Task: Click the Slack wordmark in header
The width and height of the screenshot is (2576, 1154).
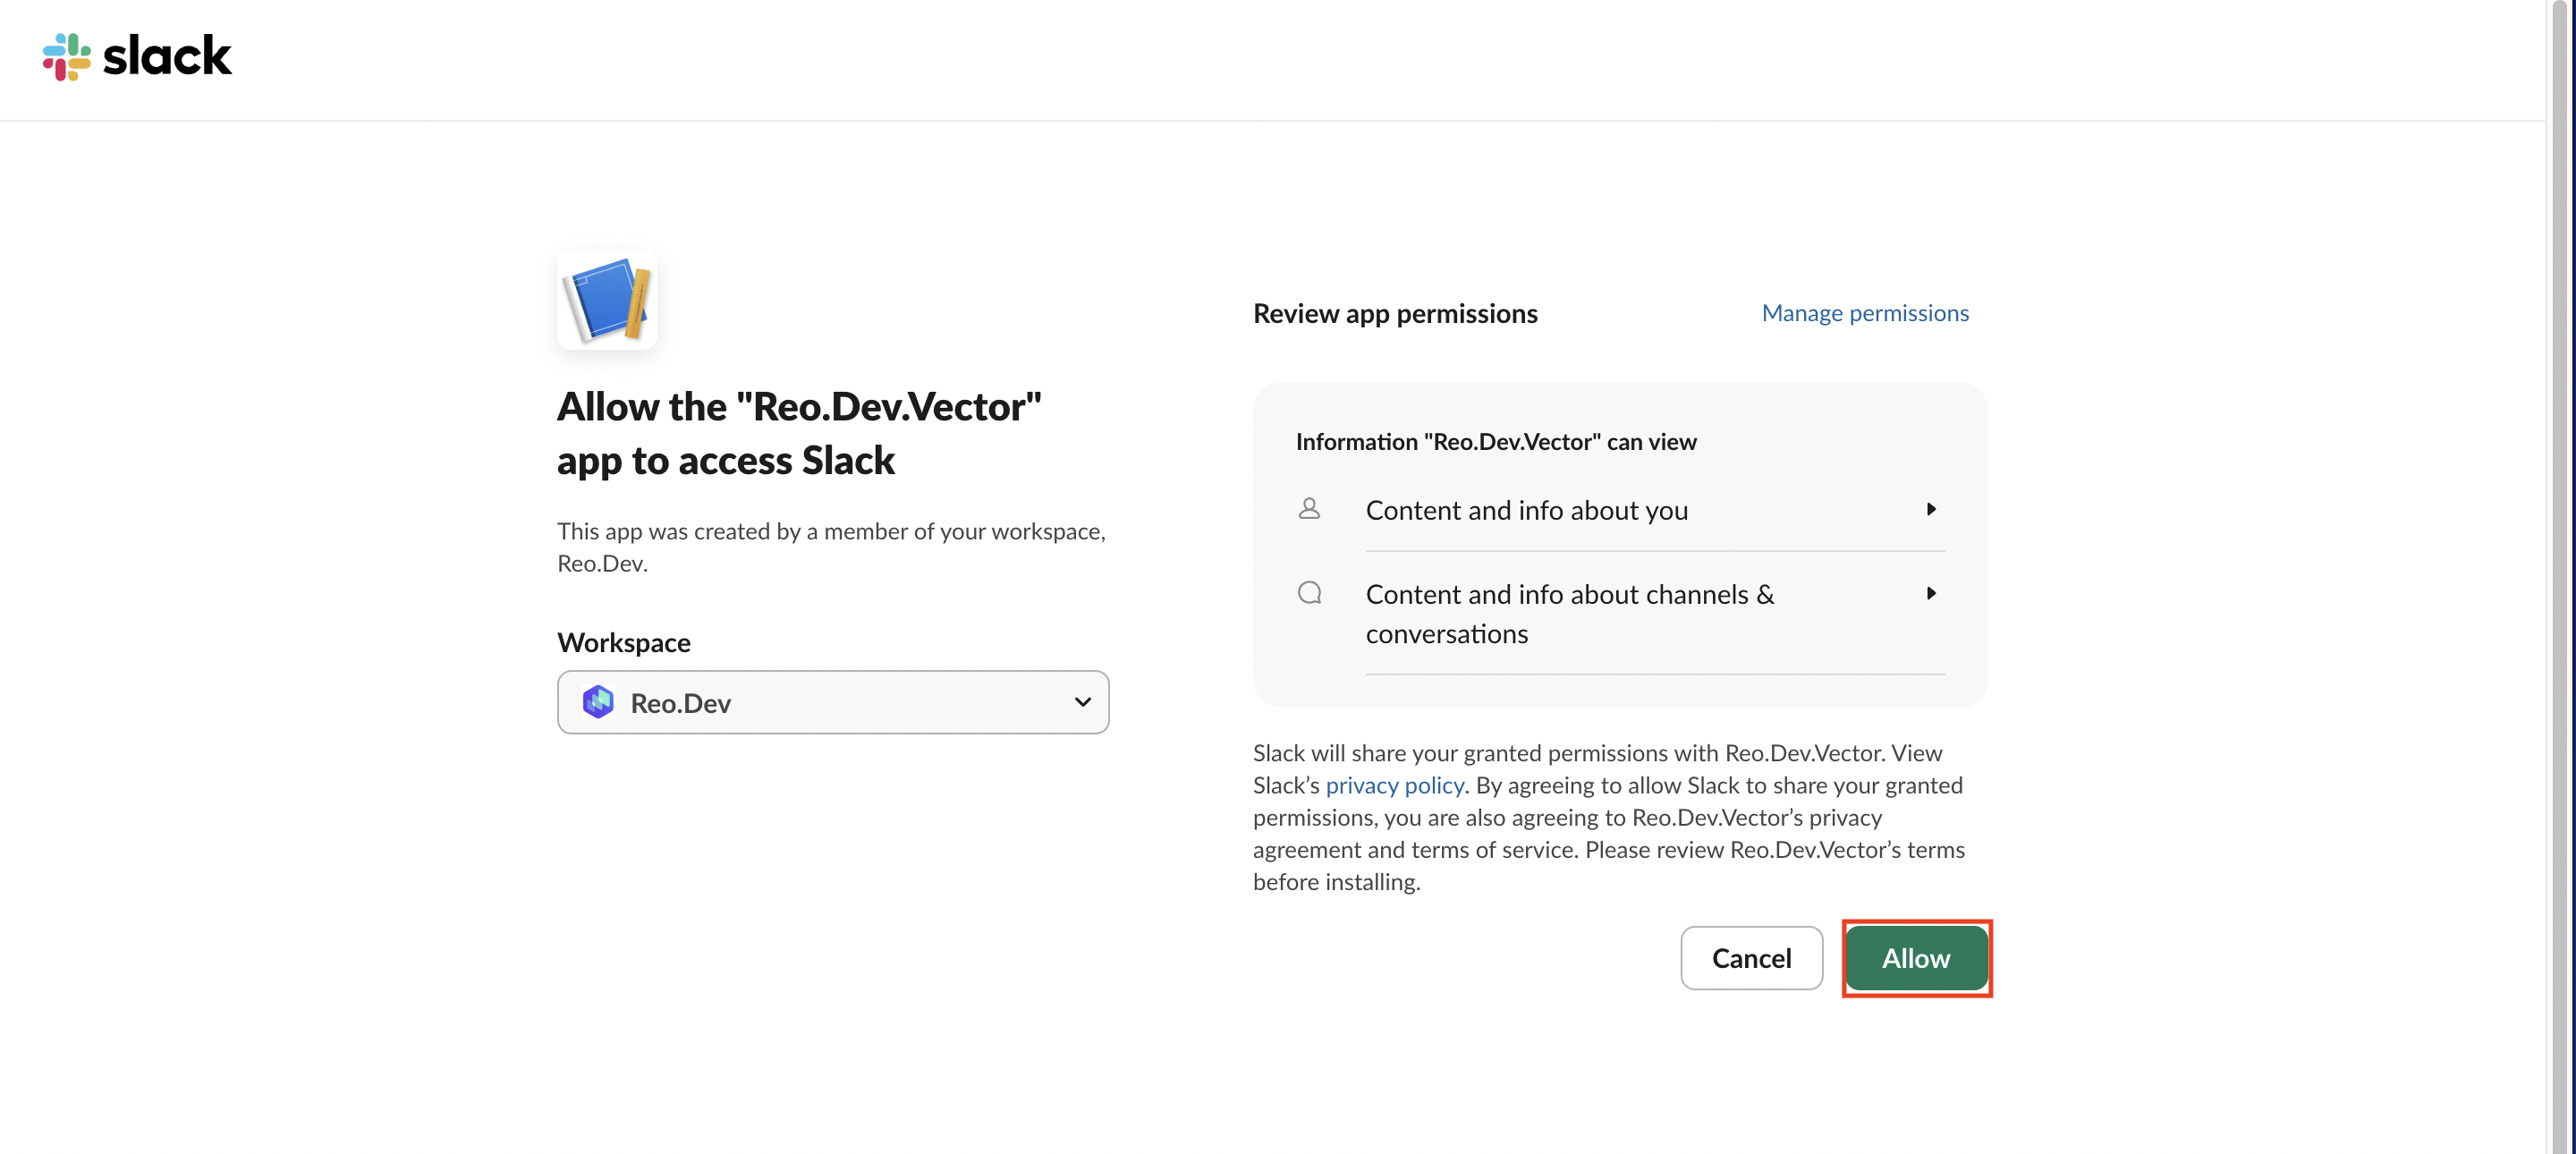Action: [x=167, y=56]
